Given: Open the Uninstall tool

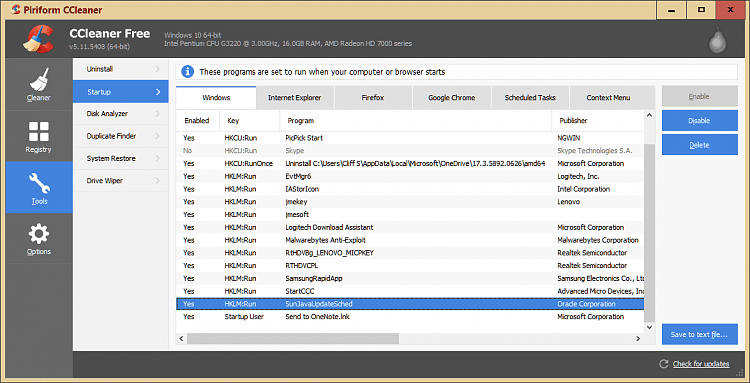Looking at the screenshot, I should [121, 69].
